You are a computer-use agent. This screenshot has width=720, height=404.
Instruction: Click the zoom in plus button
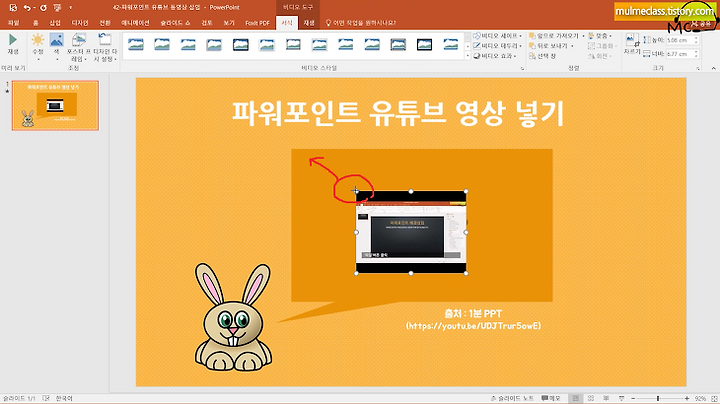point(686,398)
